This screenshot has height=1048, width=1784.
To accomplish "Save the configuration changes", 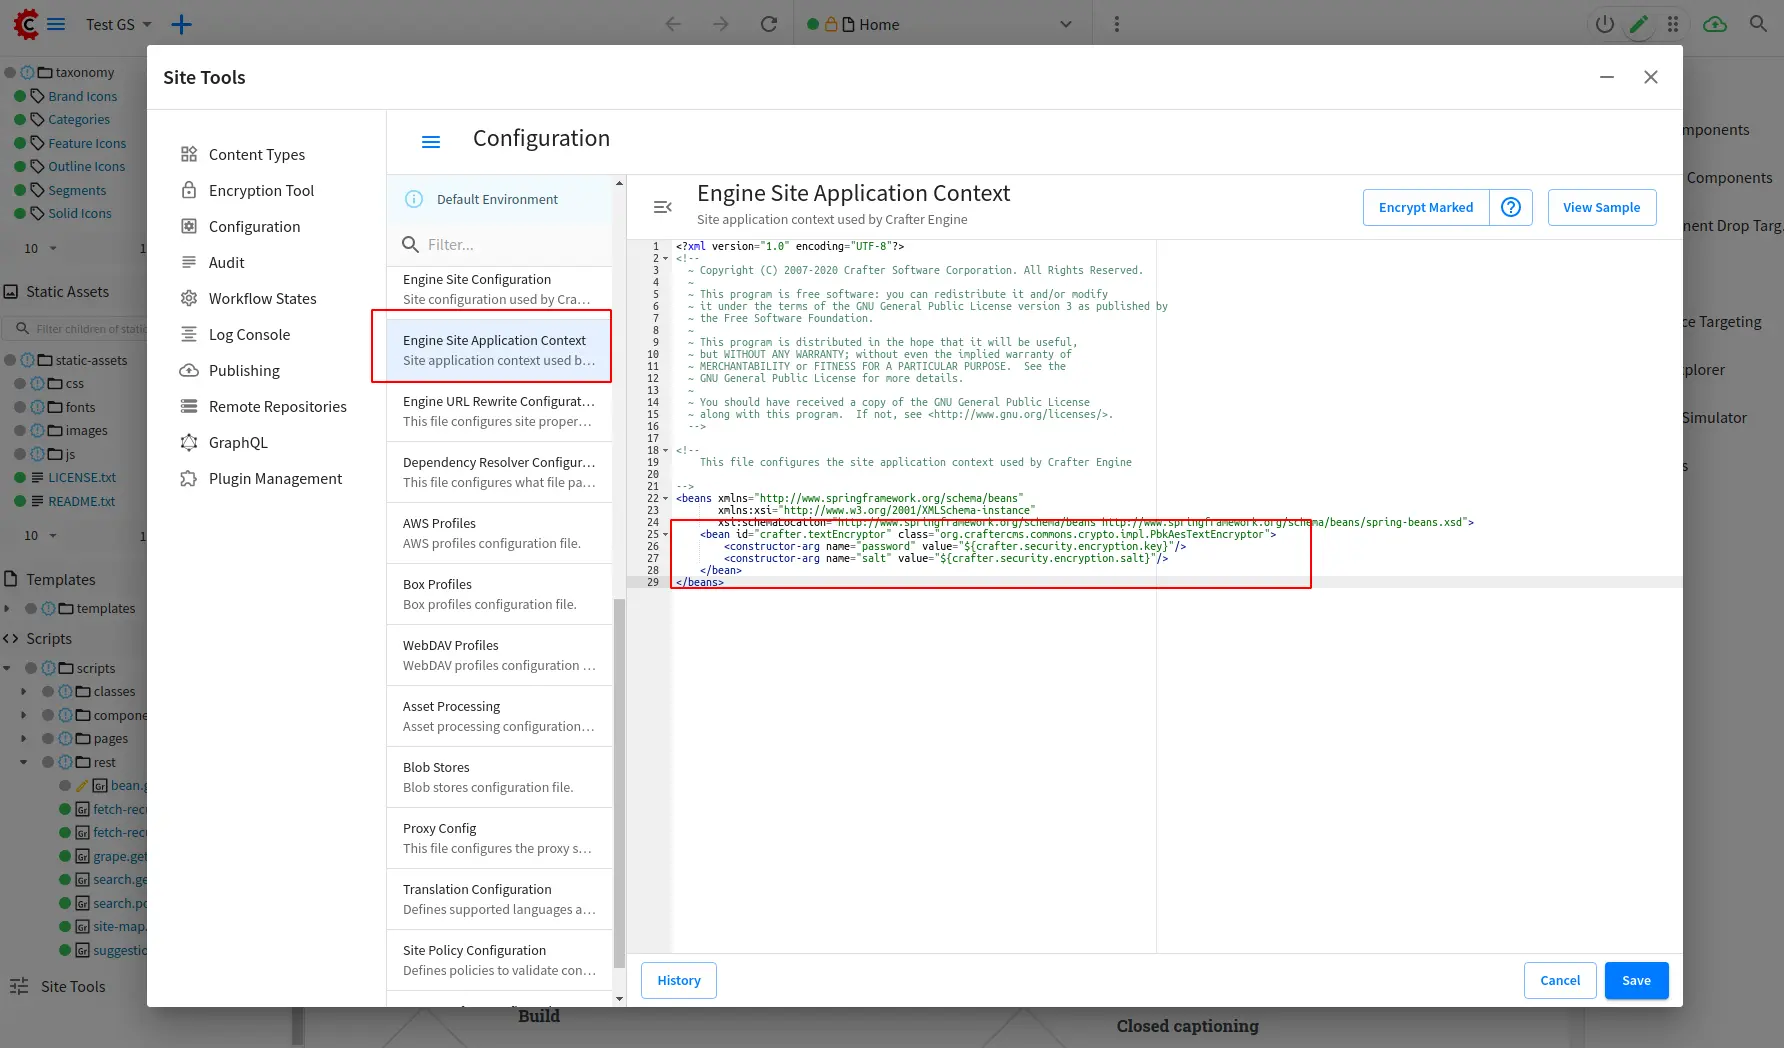I will [1635, 980].
